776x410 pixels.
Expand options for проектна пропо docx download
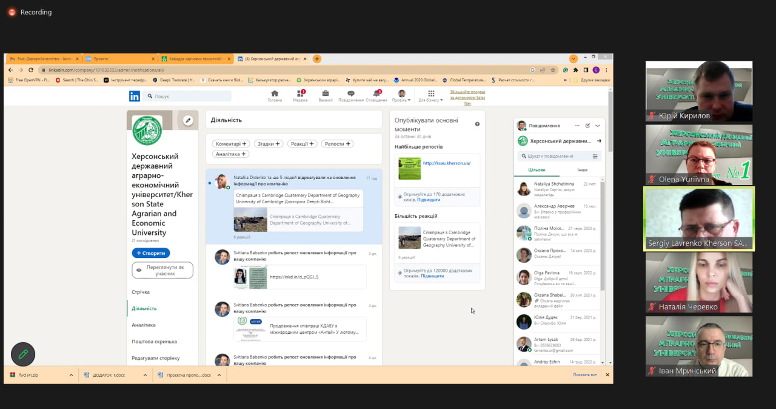coord(219,375)
